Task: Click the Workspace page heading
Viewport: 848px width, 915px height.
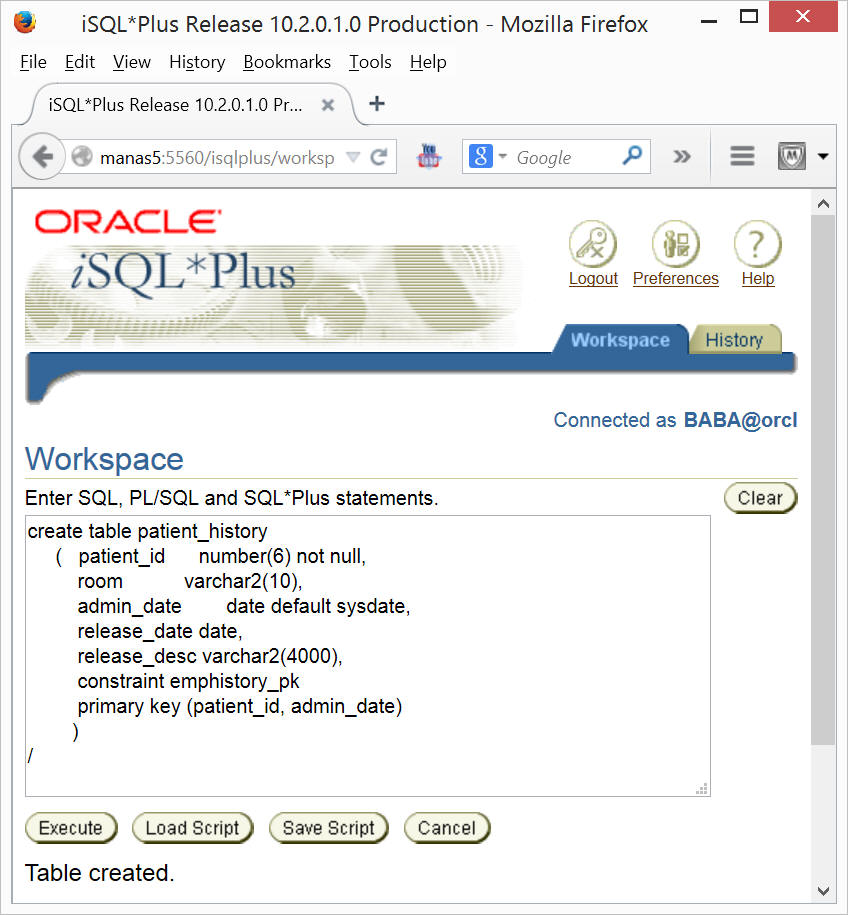Action: (x=104, y=459)
